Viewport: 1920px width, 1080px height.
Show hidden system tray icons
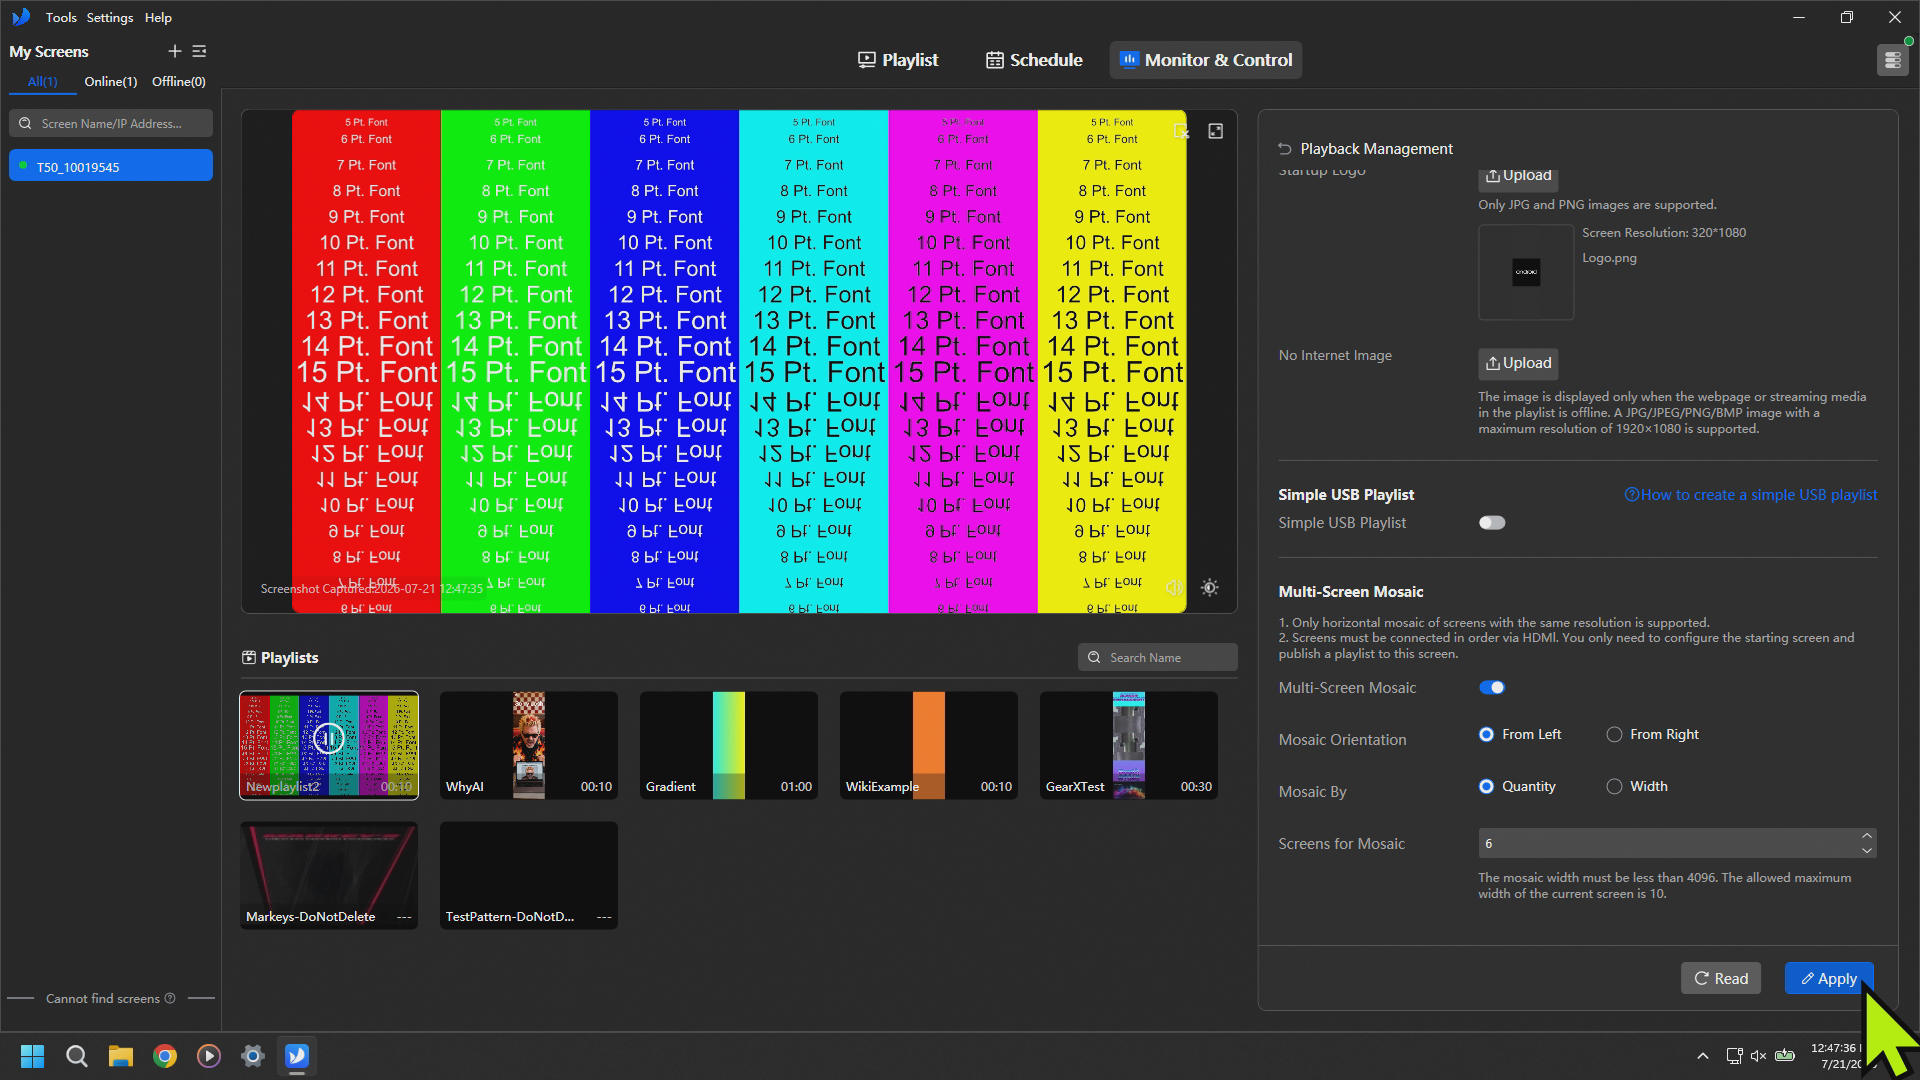[1702, 1056]
